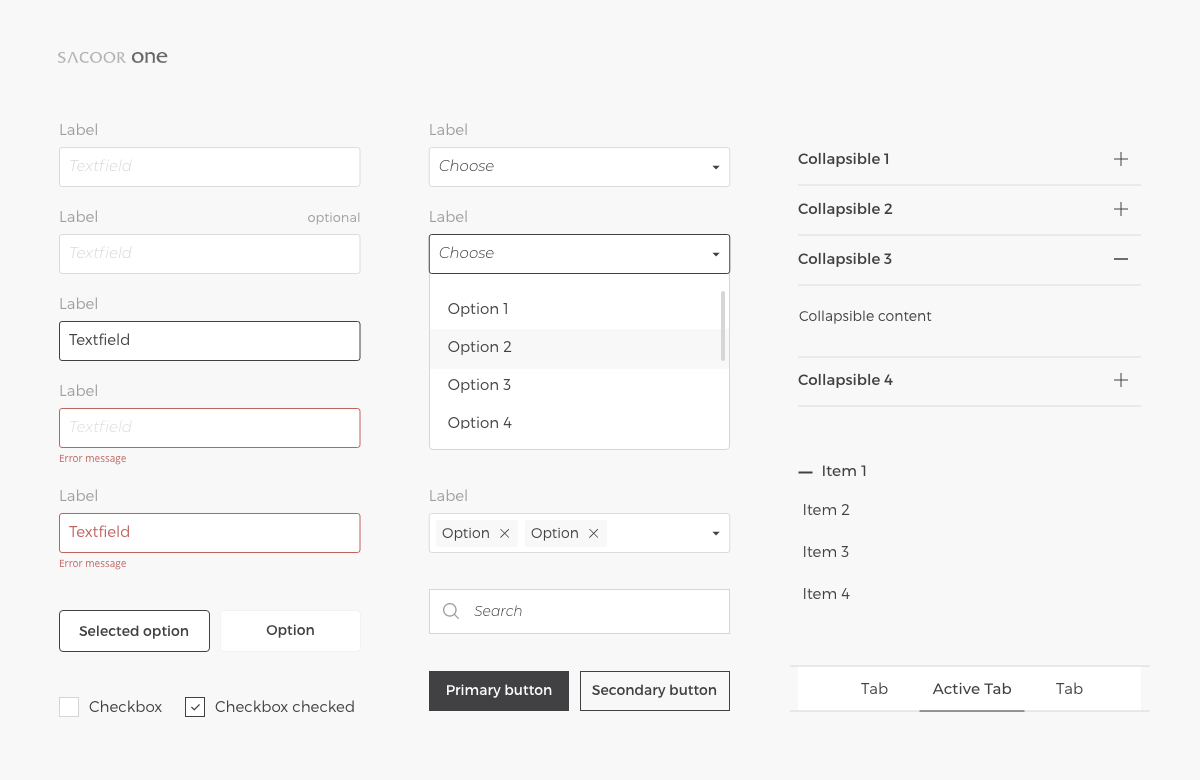Switch to the Active Tab
This screenshot has height=780, width=1200.
pos(971,689)
